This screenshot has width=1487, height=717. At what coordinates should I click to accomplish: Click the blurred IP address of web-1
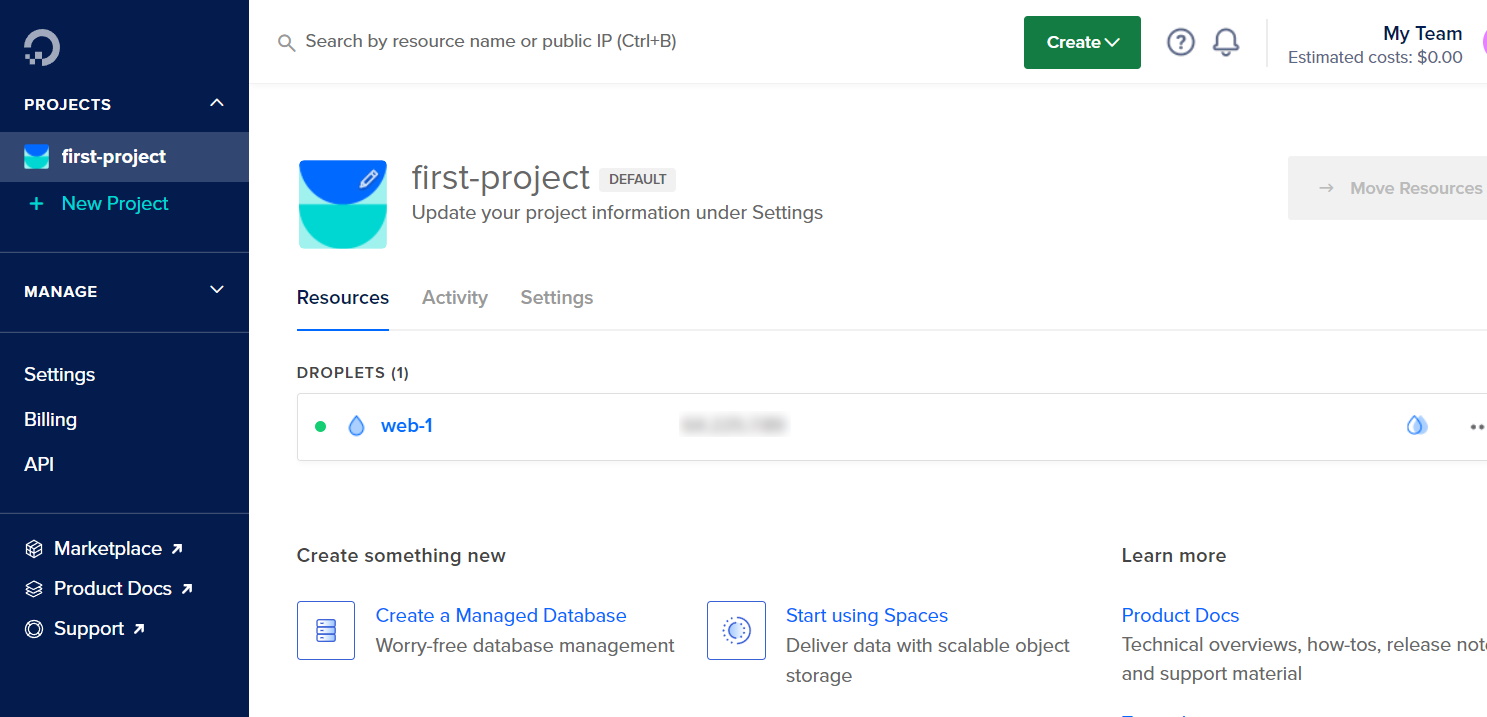(x=733, y=426)
